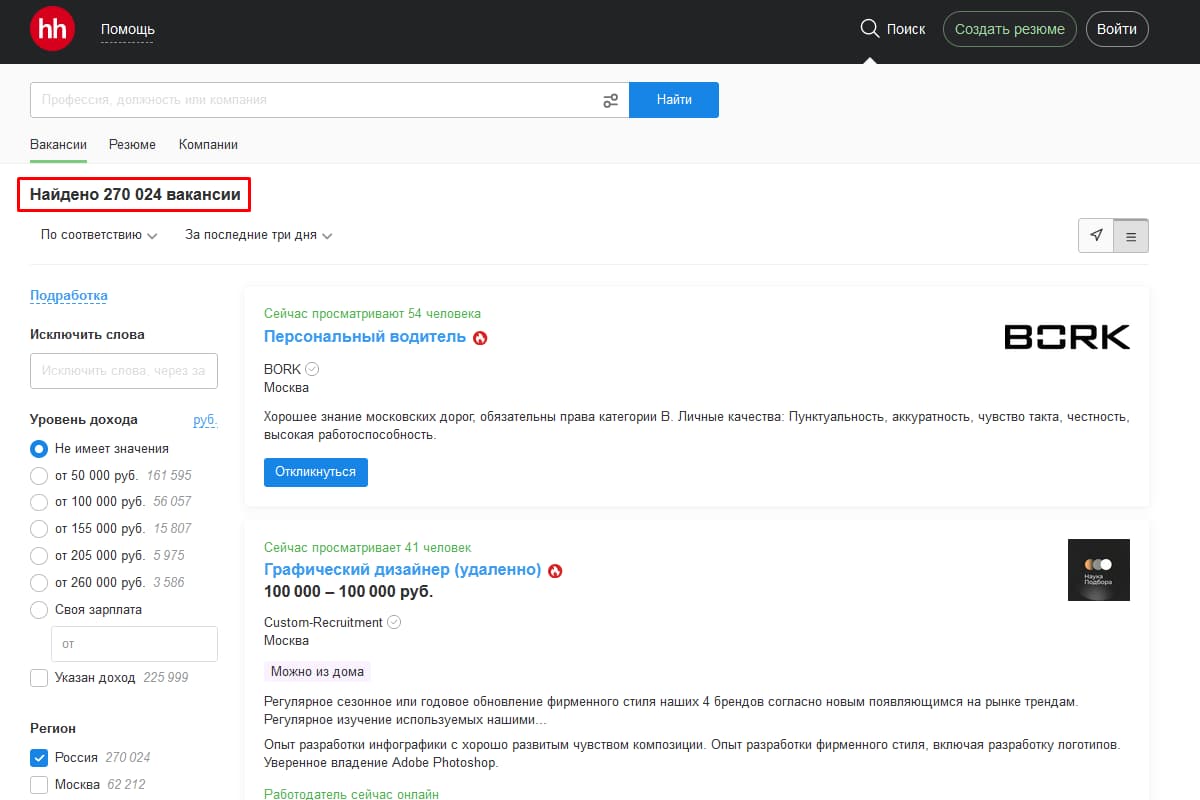
Task: Expand По соответствию sort dropdown
Action: [99, 236]
